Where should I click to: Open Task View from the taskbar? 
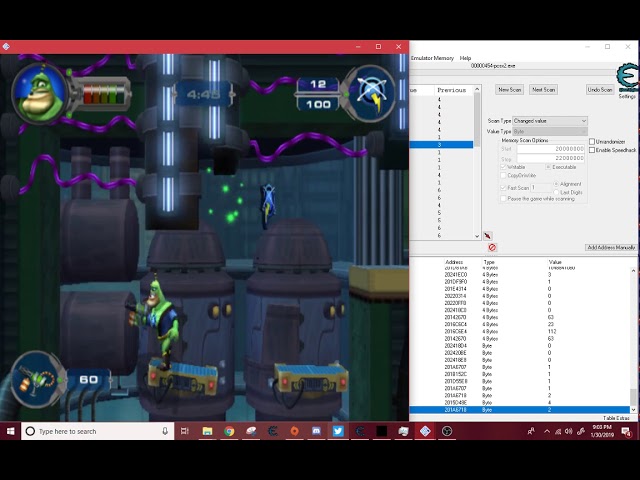pos(185,431)
